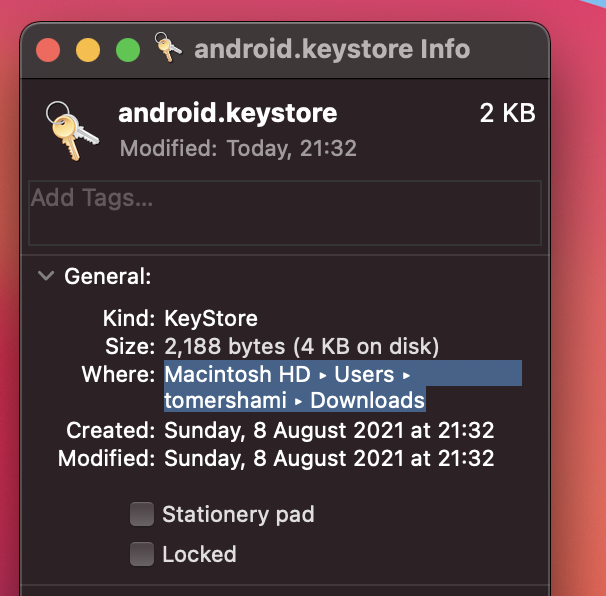Click the android.keystore file name heading

coord(228,113)
